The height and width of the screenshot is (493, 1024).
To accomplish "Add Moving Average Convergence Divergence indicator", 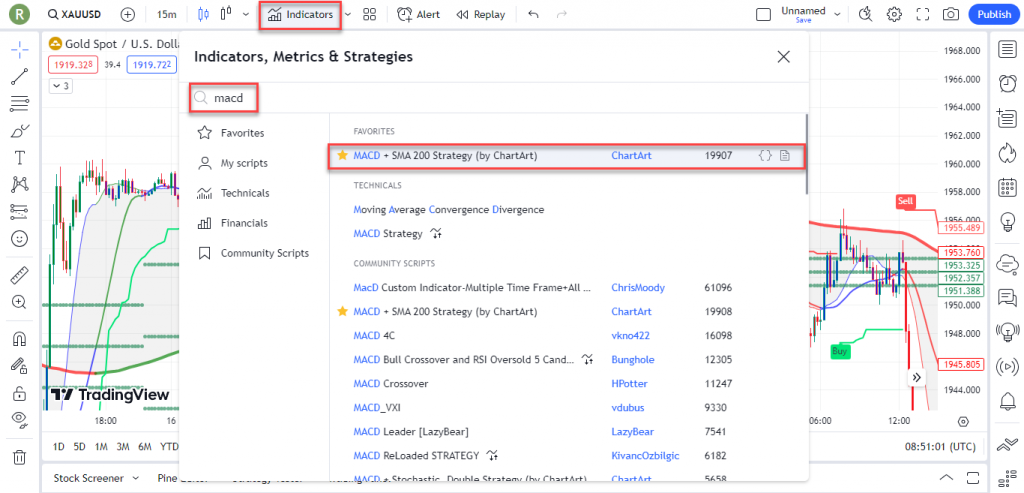I will pyautogui.click(x=449, y=210).
